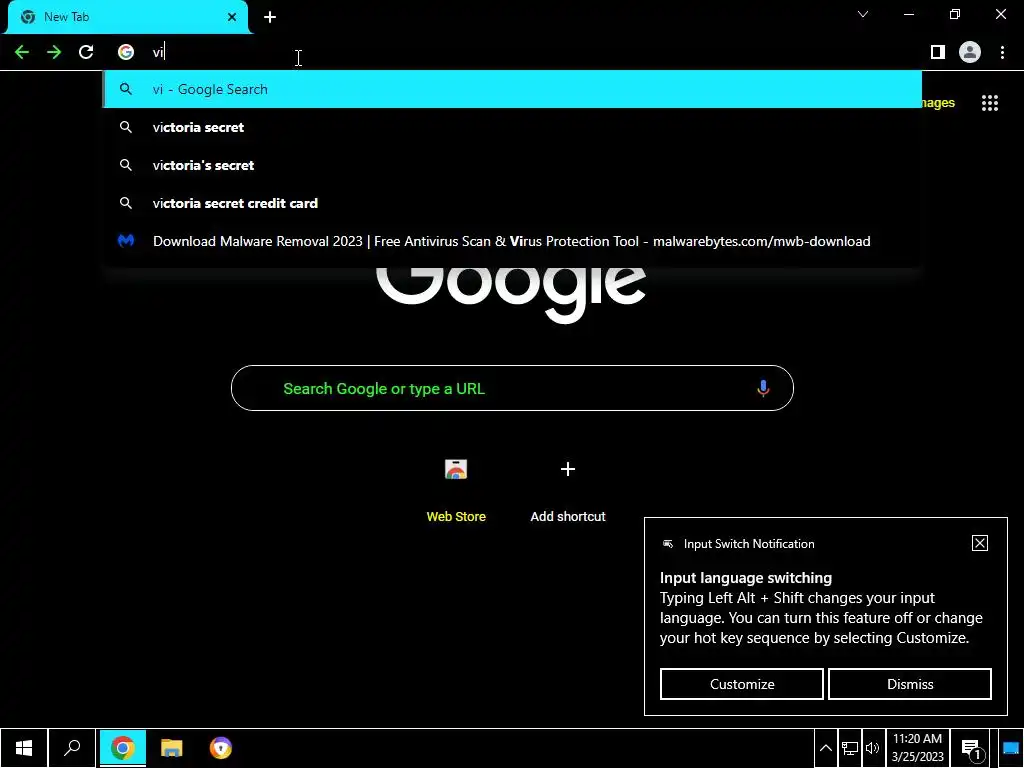Screen dimensions: 1024x768
Task: Open the taskbar clock and date
Action: coord(918,748)
